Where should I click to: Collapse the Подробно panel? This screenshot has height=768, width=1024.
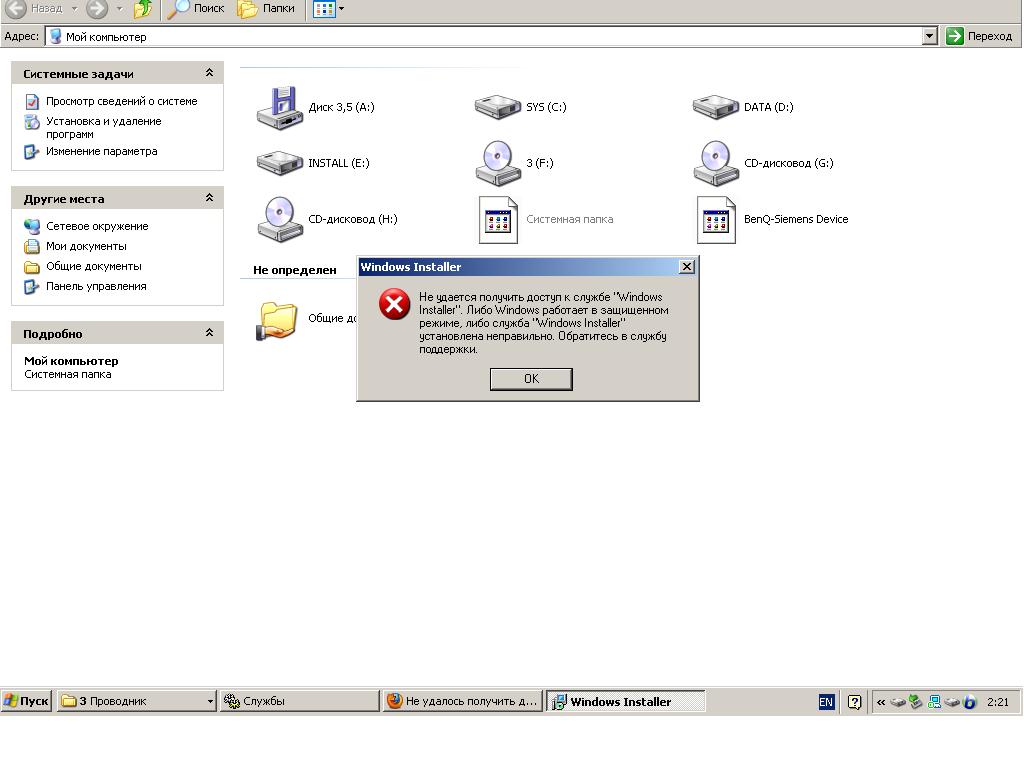(209, 333)
